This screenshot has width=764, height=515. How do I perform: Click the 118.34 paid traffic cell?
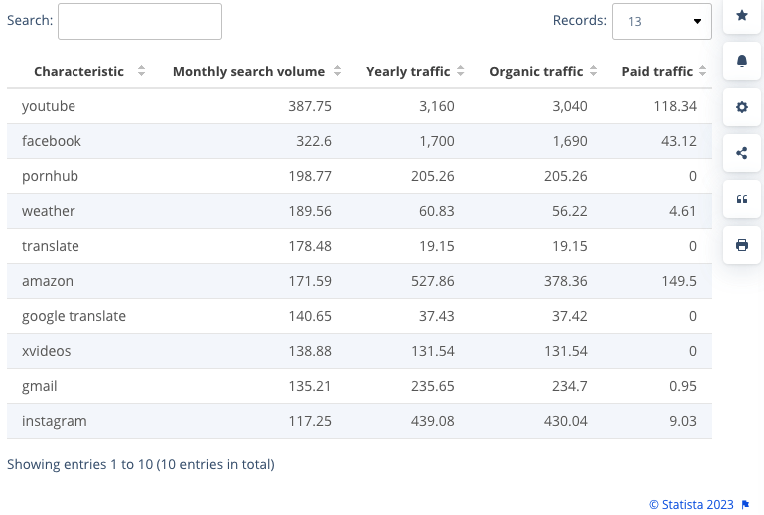pyautogui.click(x=675, y=106)
